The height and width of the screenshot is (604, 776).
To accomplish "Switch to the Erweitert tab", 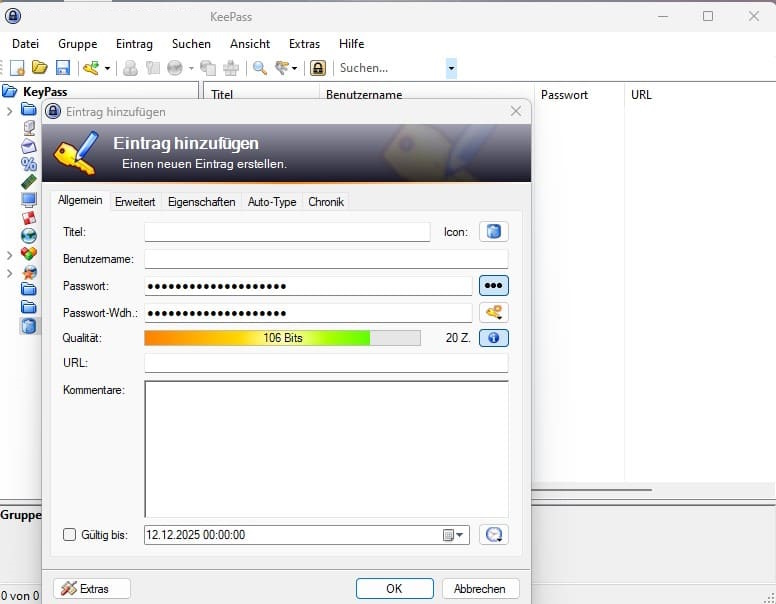I will point(135,202).
